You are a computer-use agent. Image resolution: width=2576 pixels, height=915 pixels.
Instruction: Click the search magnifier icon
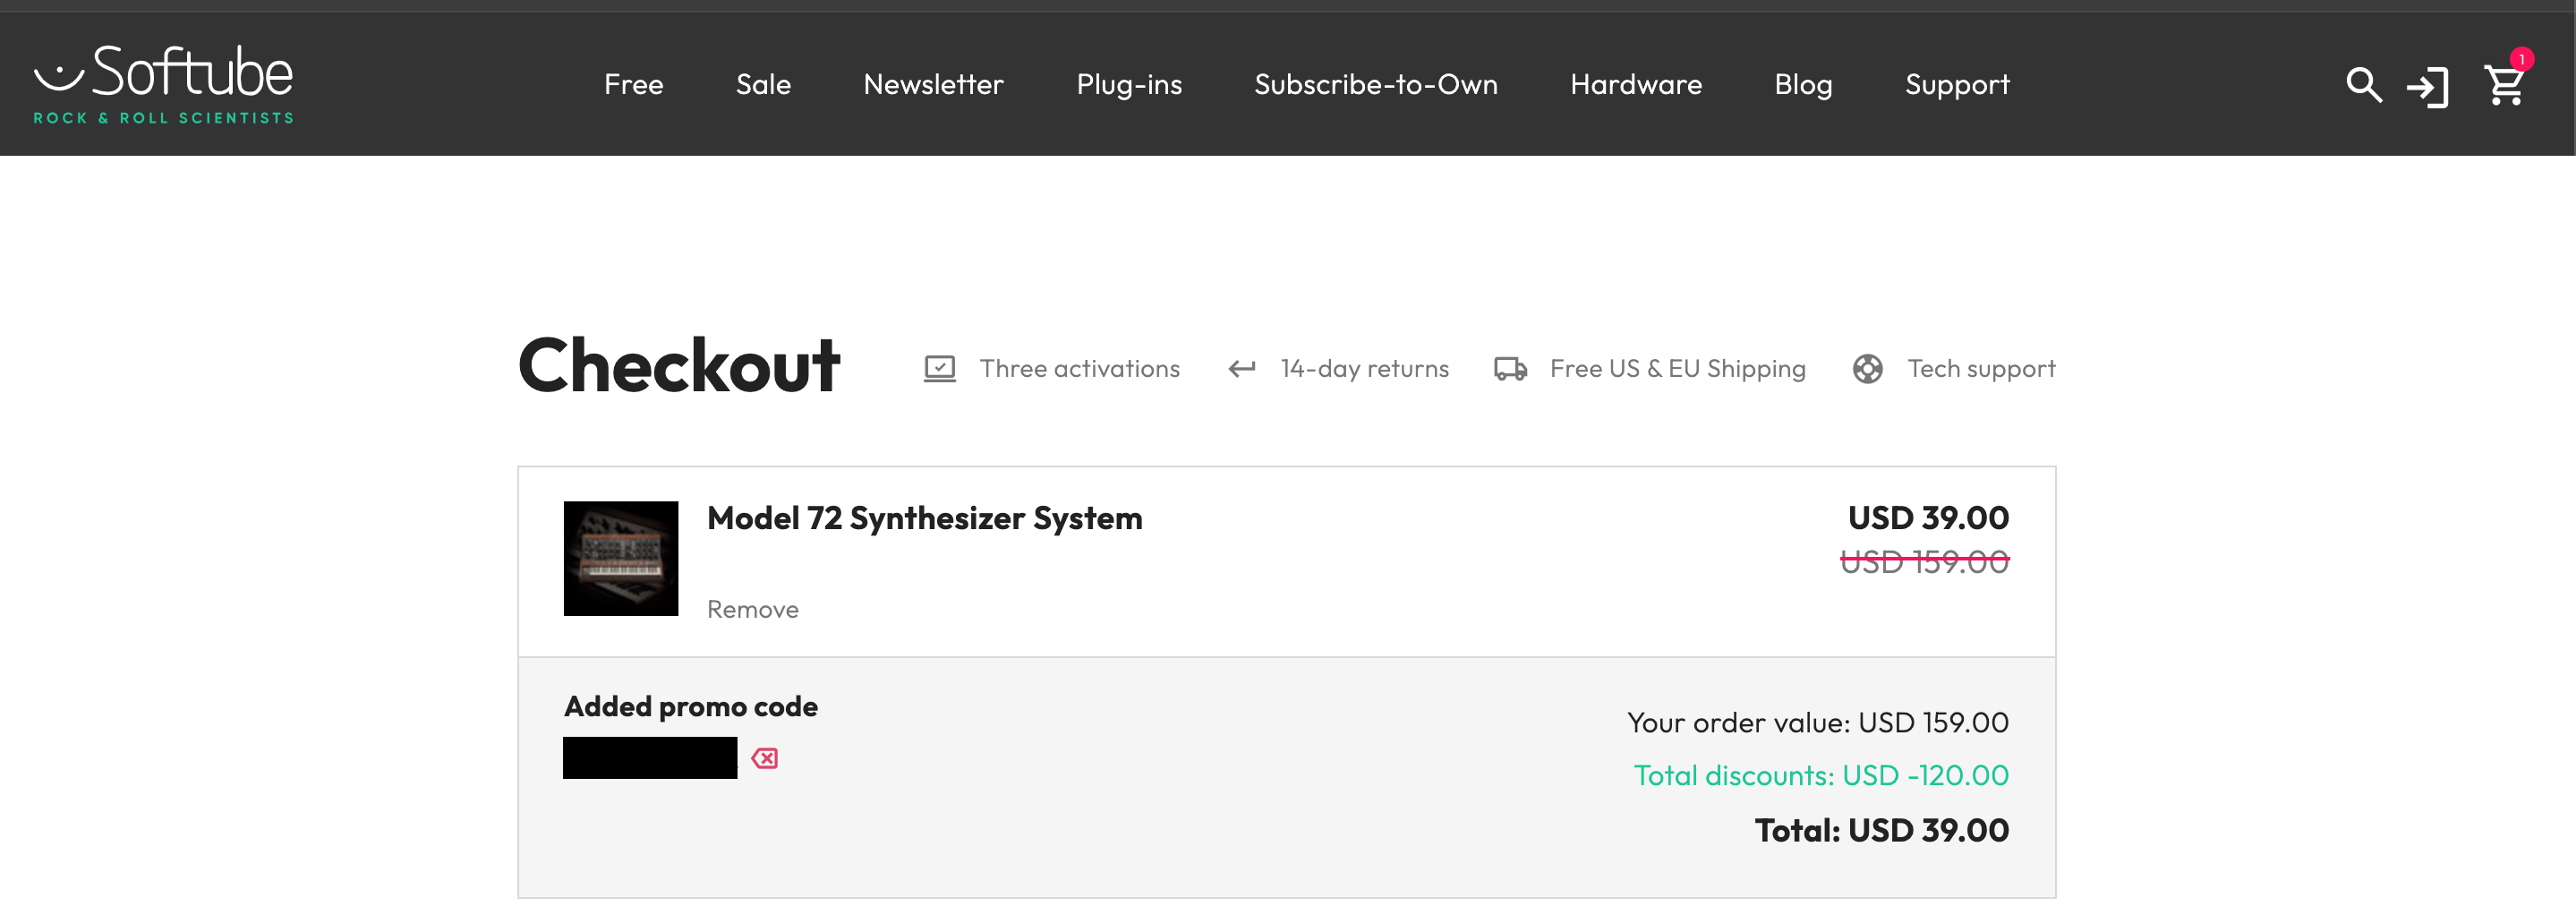(2363, 85)
